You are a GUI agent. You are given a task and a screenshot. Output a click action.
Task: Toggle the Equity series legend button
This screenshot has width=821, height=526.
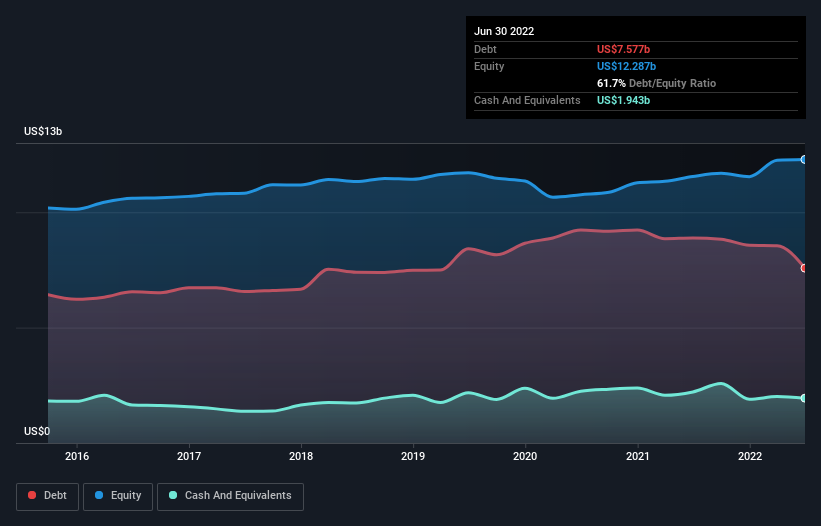tap(118, 496)
